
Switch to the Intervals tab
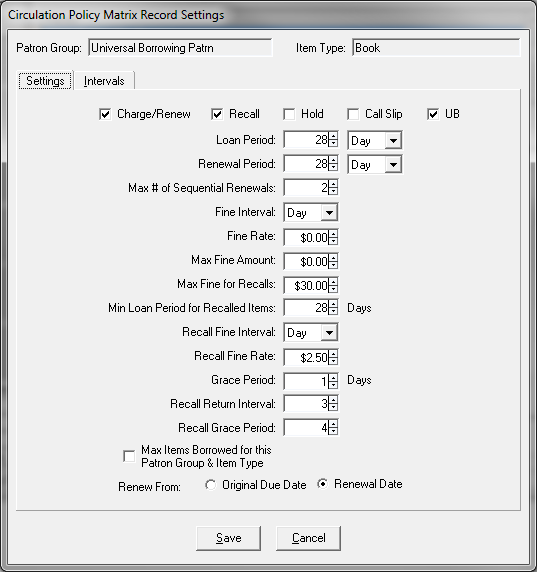point(104,81)
